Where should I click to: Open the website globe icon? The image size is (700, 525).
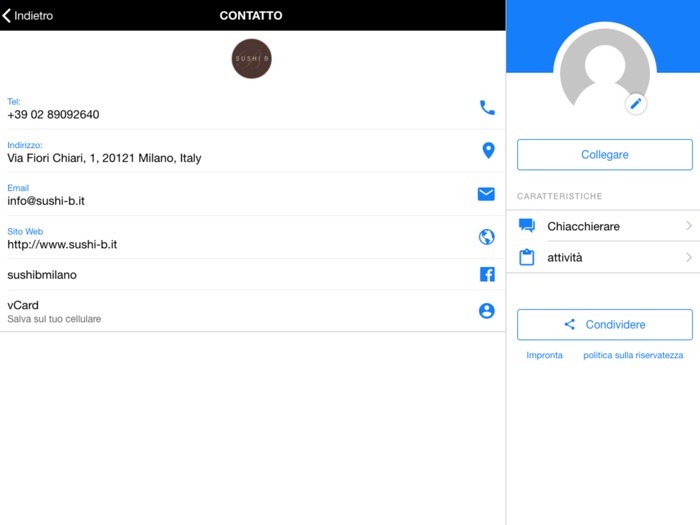click(487, 237)
